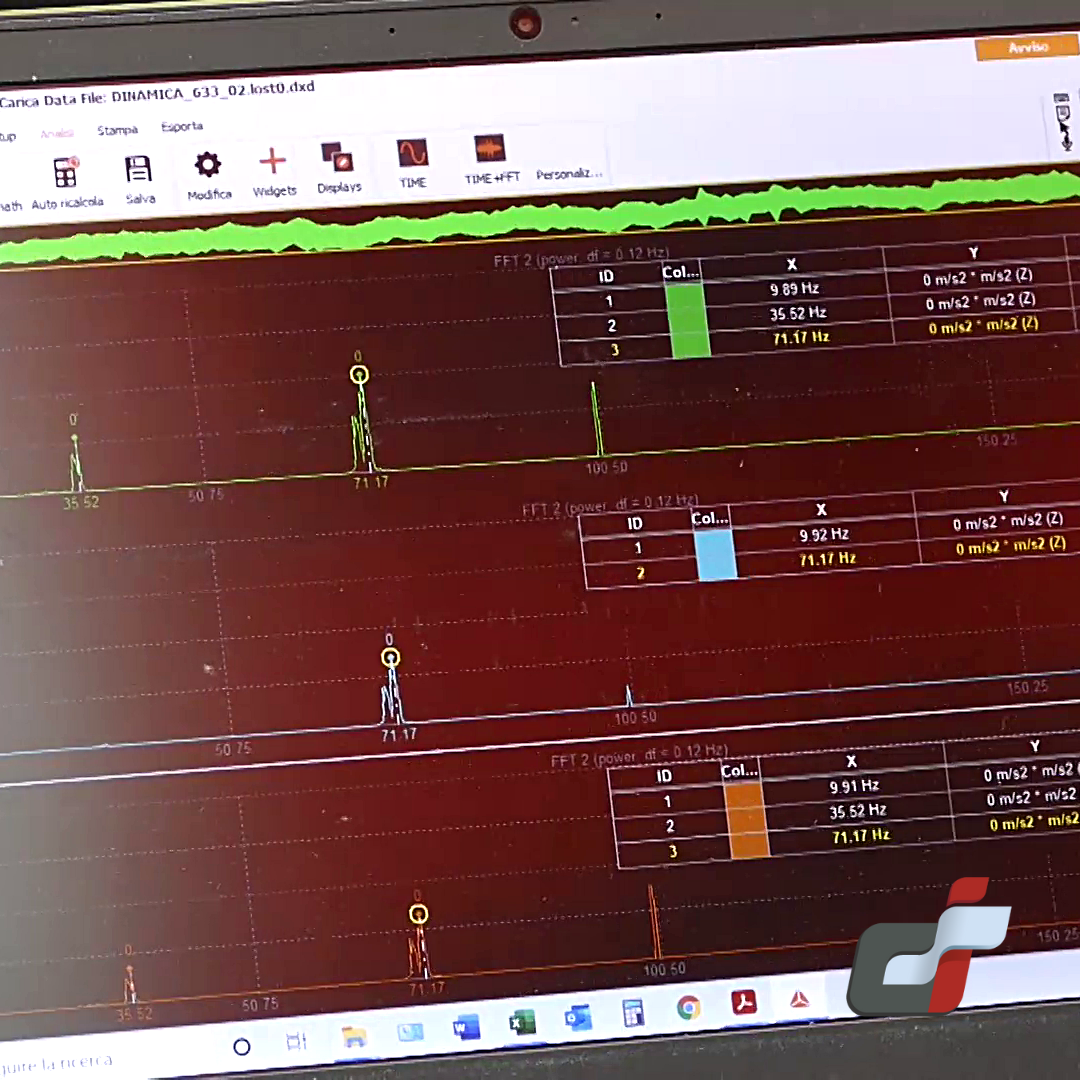The width and height of the screenshot is (1080, 1080).
Task: Pick the orange color swatch in the bottom table
Action: click(x=746, y=819)
